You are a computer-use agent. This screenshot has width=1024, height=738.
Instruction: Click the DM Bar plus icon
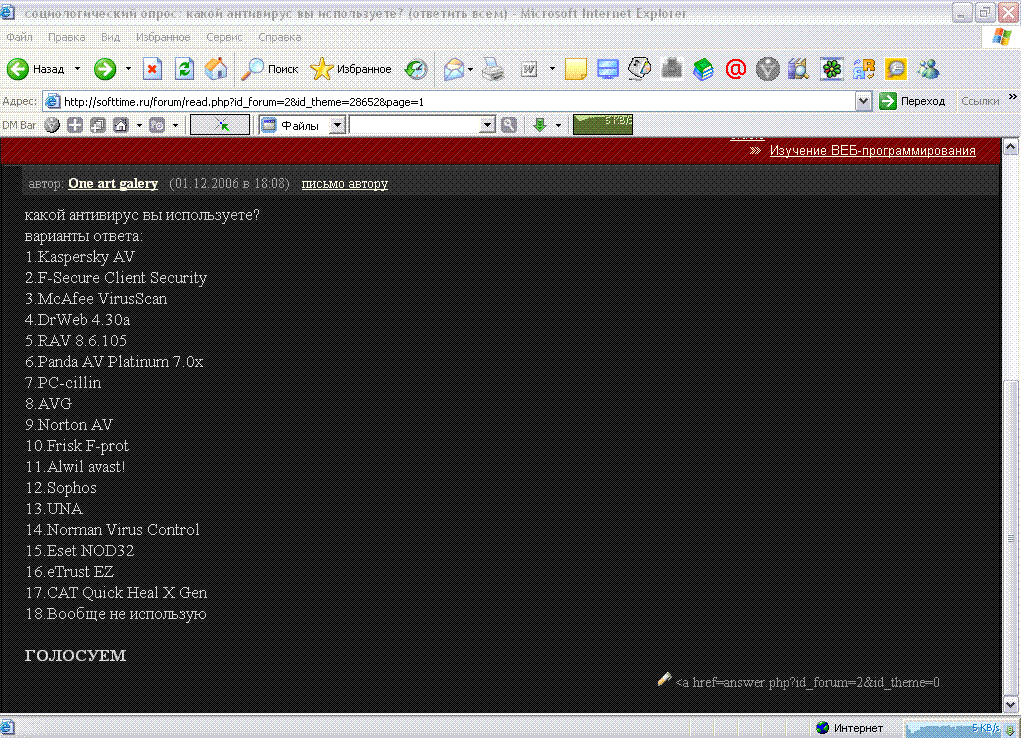pyautogui.click(x=75, y=125)
